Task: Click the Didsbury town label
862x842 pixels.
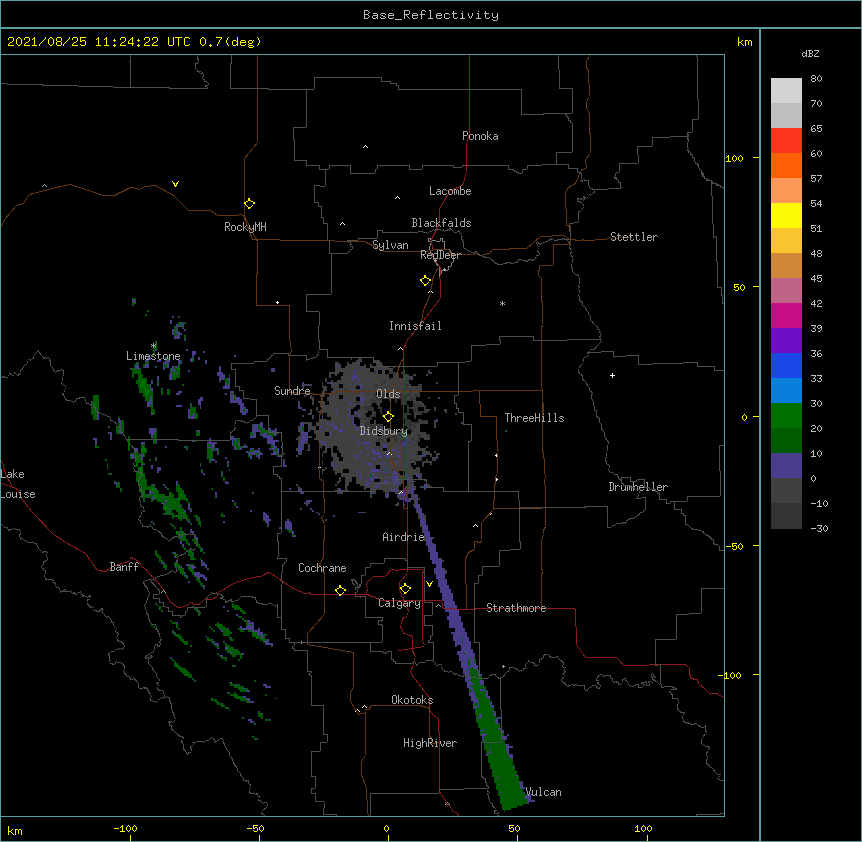Action: pyautogui.click(x=384, y=431)
